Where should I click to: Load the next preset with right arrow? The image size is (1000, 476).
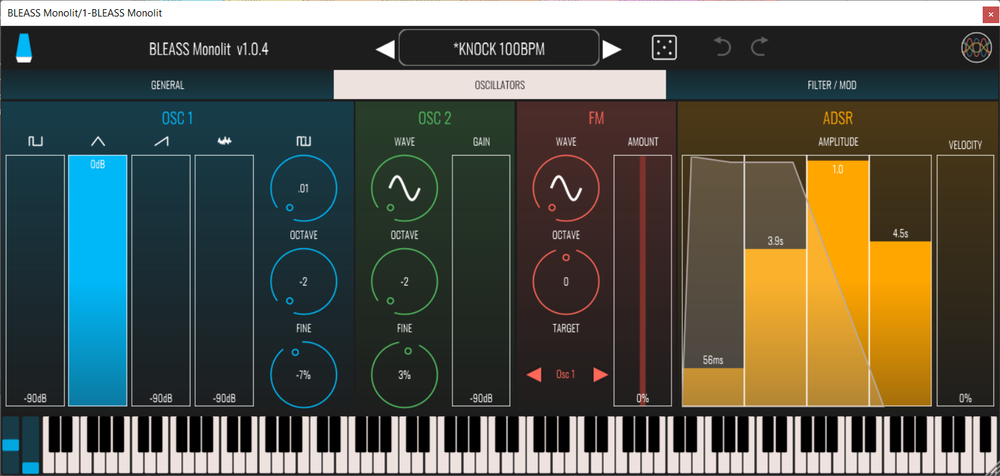[612, 49]
